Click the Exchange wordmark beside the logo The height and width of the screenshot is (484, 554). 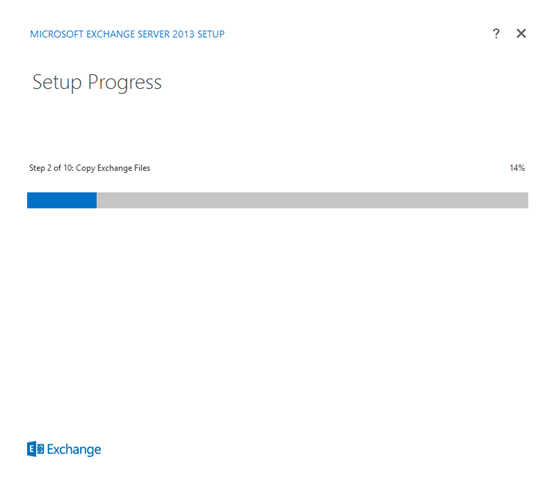(74, 450)
